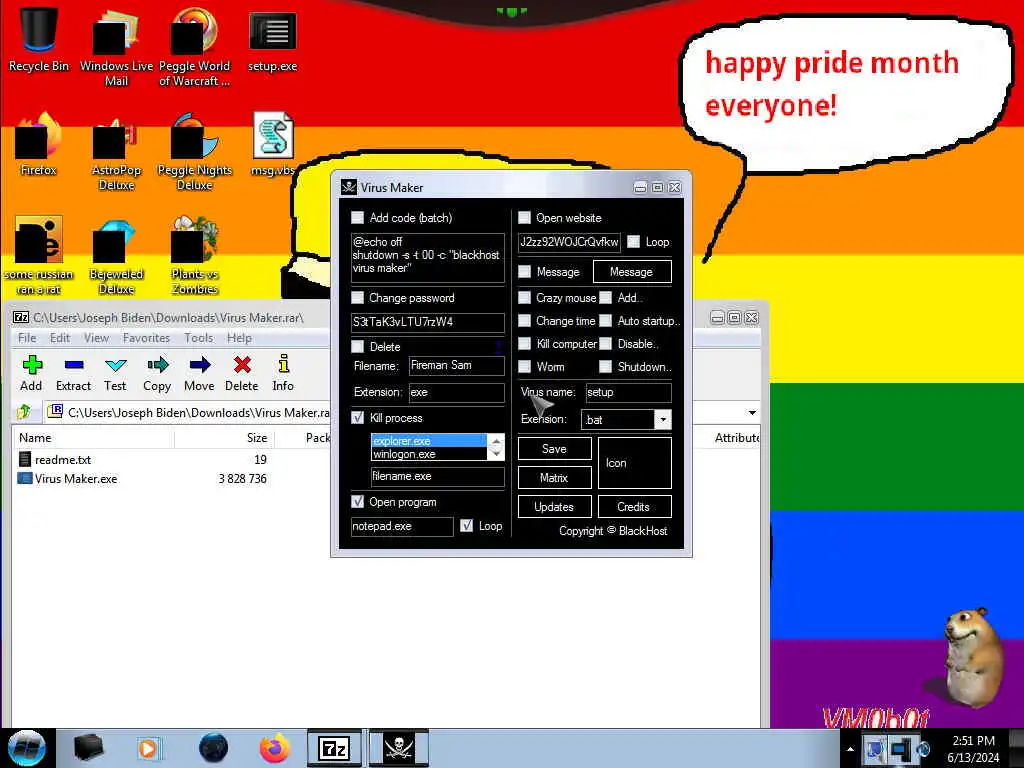Toggle the Change time checkbox

pyautogui.click(x=524, y=321)
